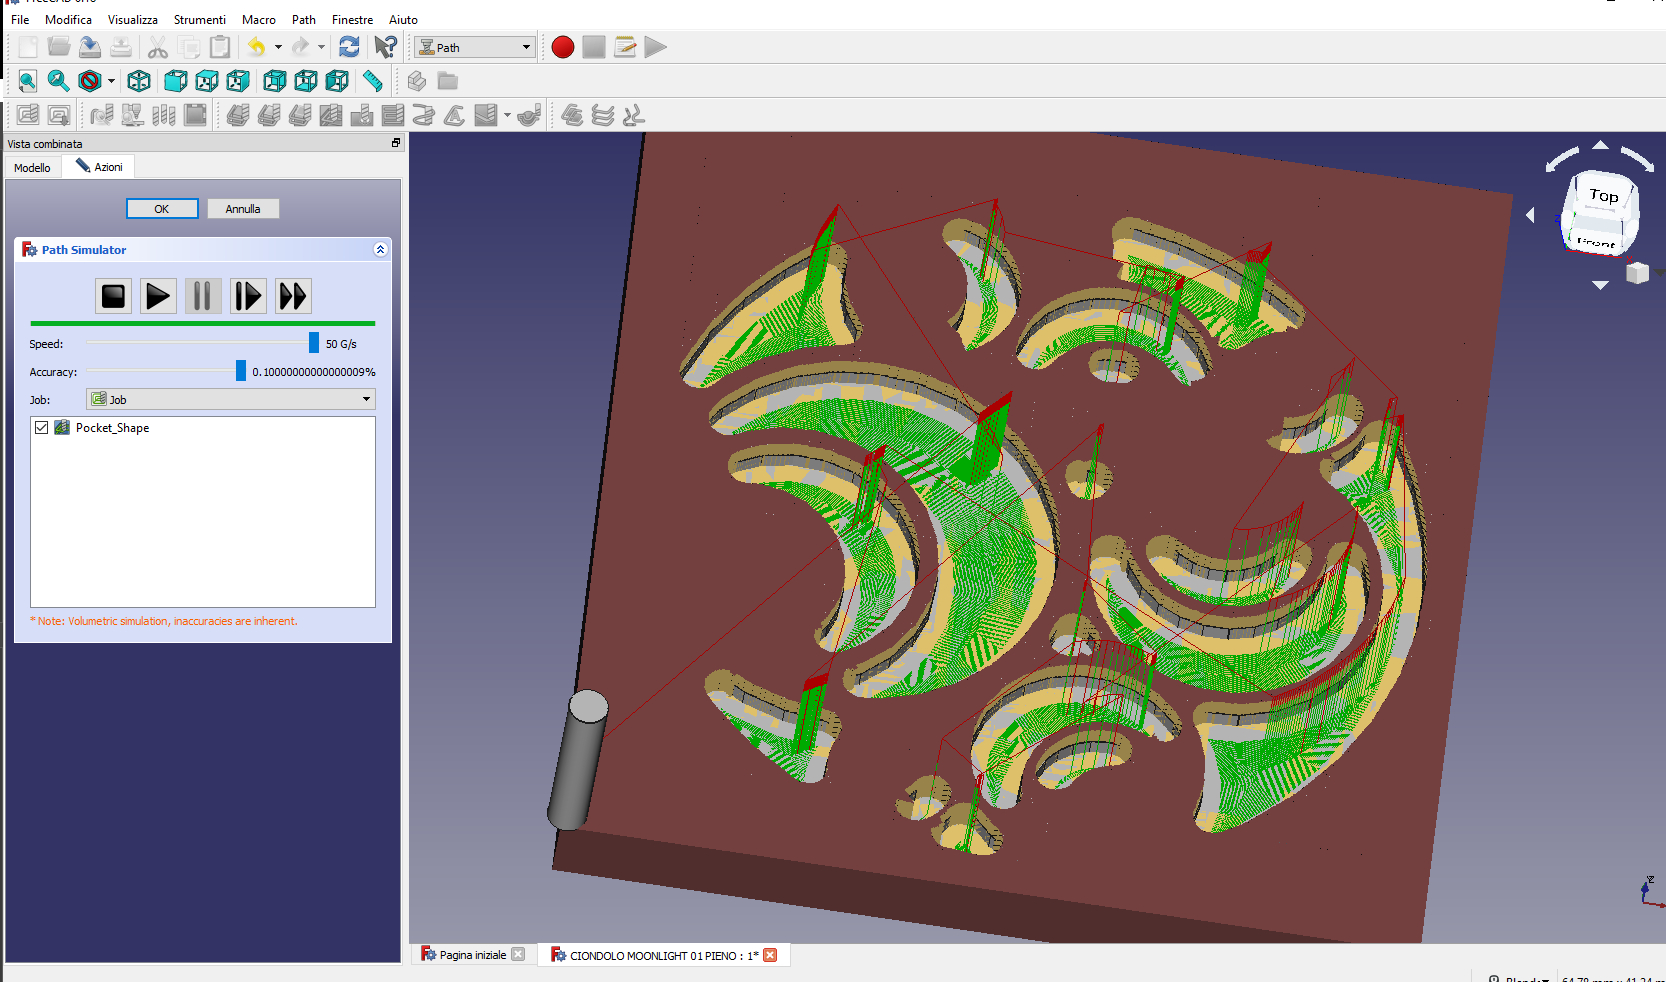This screenshot has width=1666, height=982.
Task: Set the Rear view cube icon
Action: tap(274, 81)
